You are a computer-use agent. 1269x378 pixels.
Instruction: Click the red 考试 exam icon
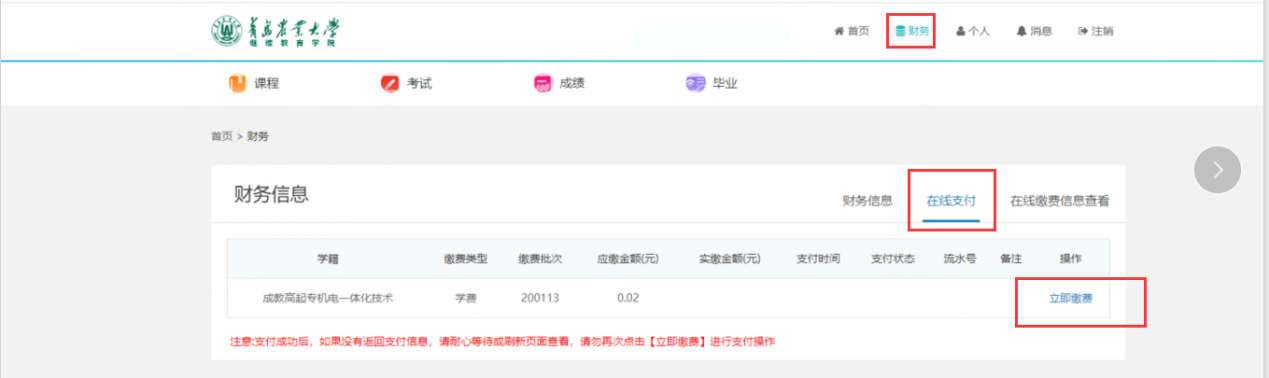pyautogui.click(x=389, y=84)
